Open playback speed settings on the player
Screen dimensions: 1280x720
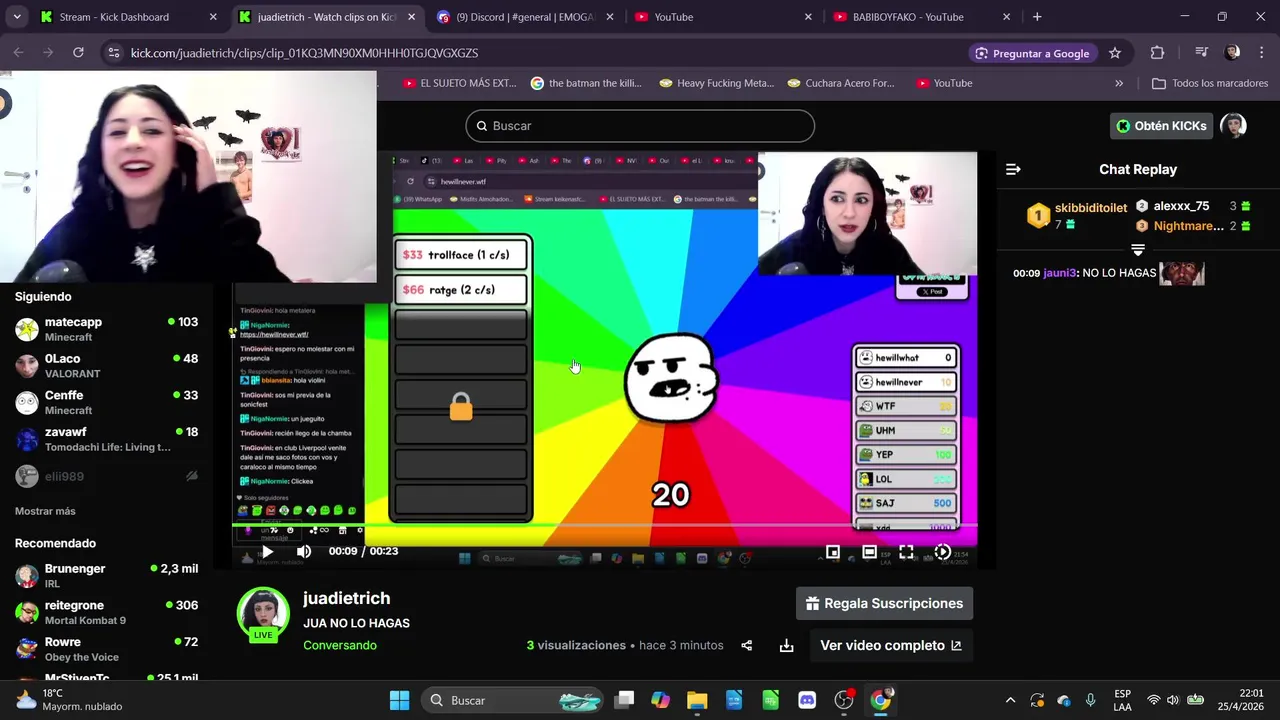tap(942, 552)
